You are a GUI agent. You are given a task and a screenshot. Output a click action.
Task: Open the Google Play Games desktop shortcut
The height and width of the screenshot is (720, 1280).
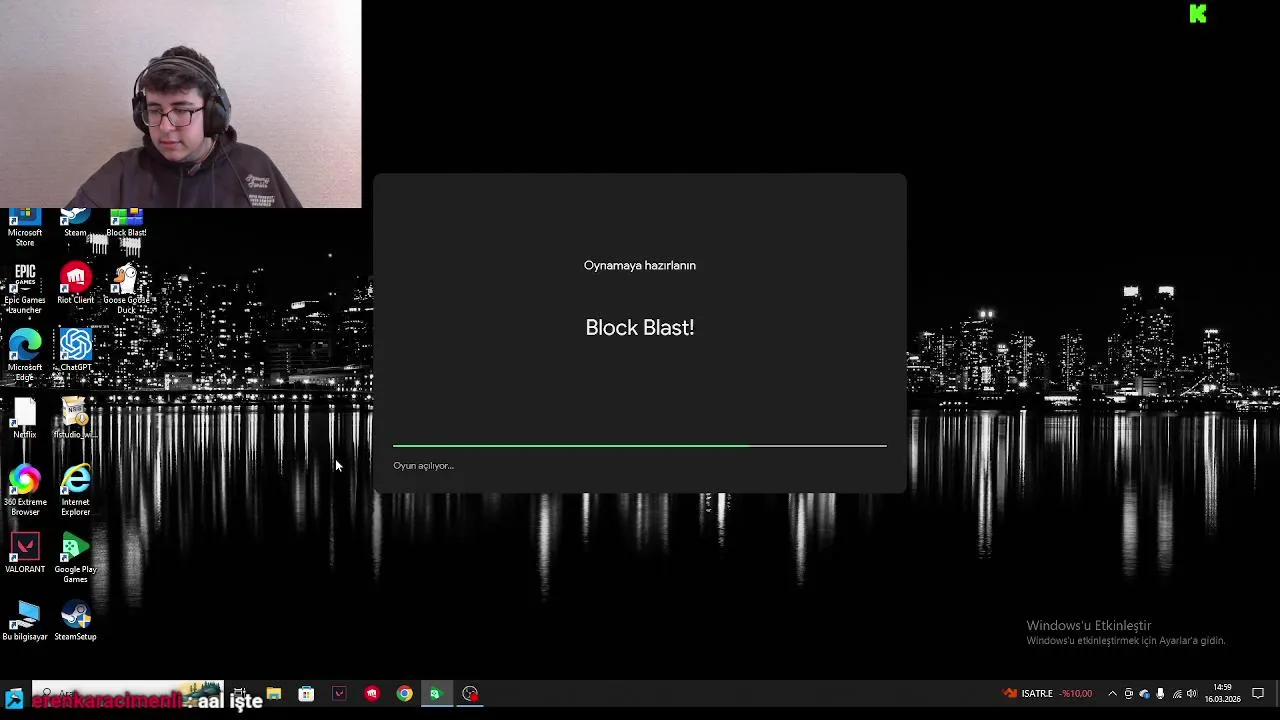pos(75,558)
